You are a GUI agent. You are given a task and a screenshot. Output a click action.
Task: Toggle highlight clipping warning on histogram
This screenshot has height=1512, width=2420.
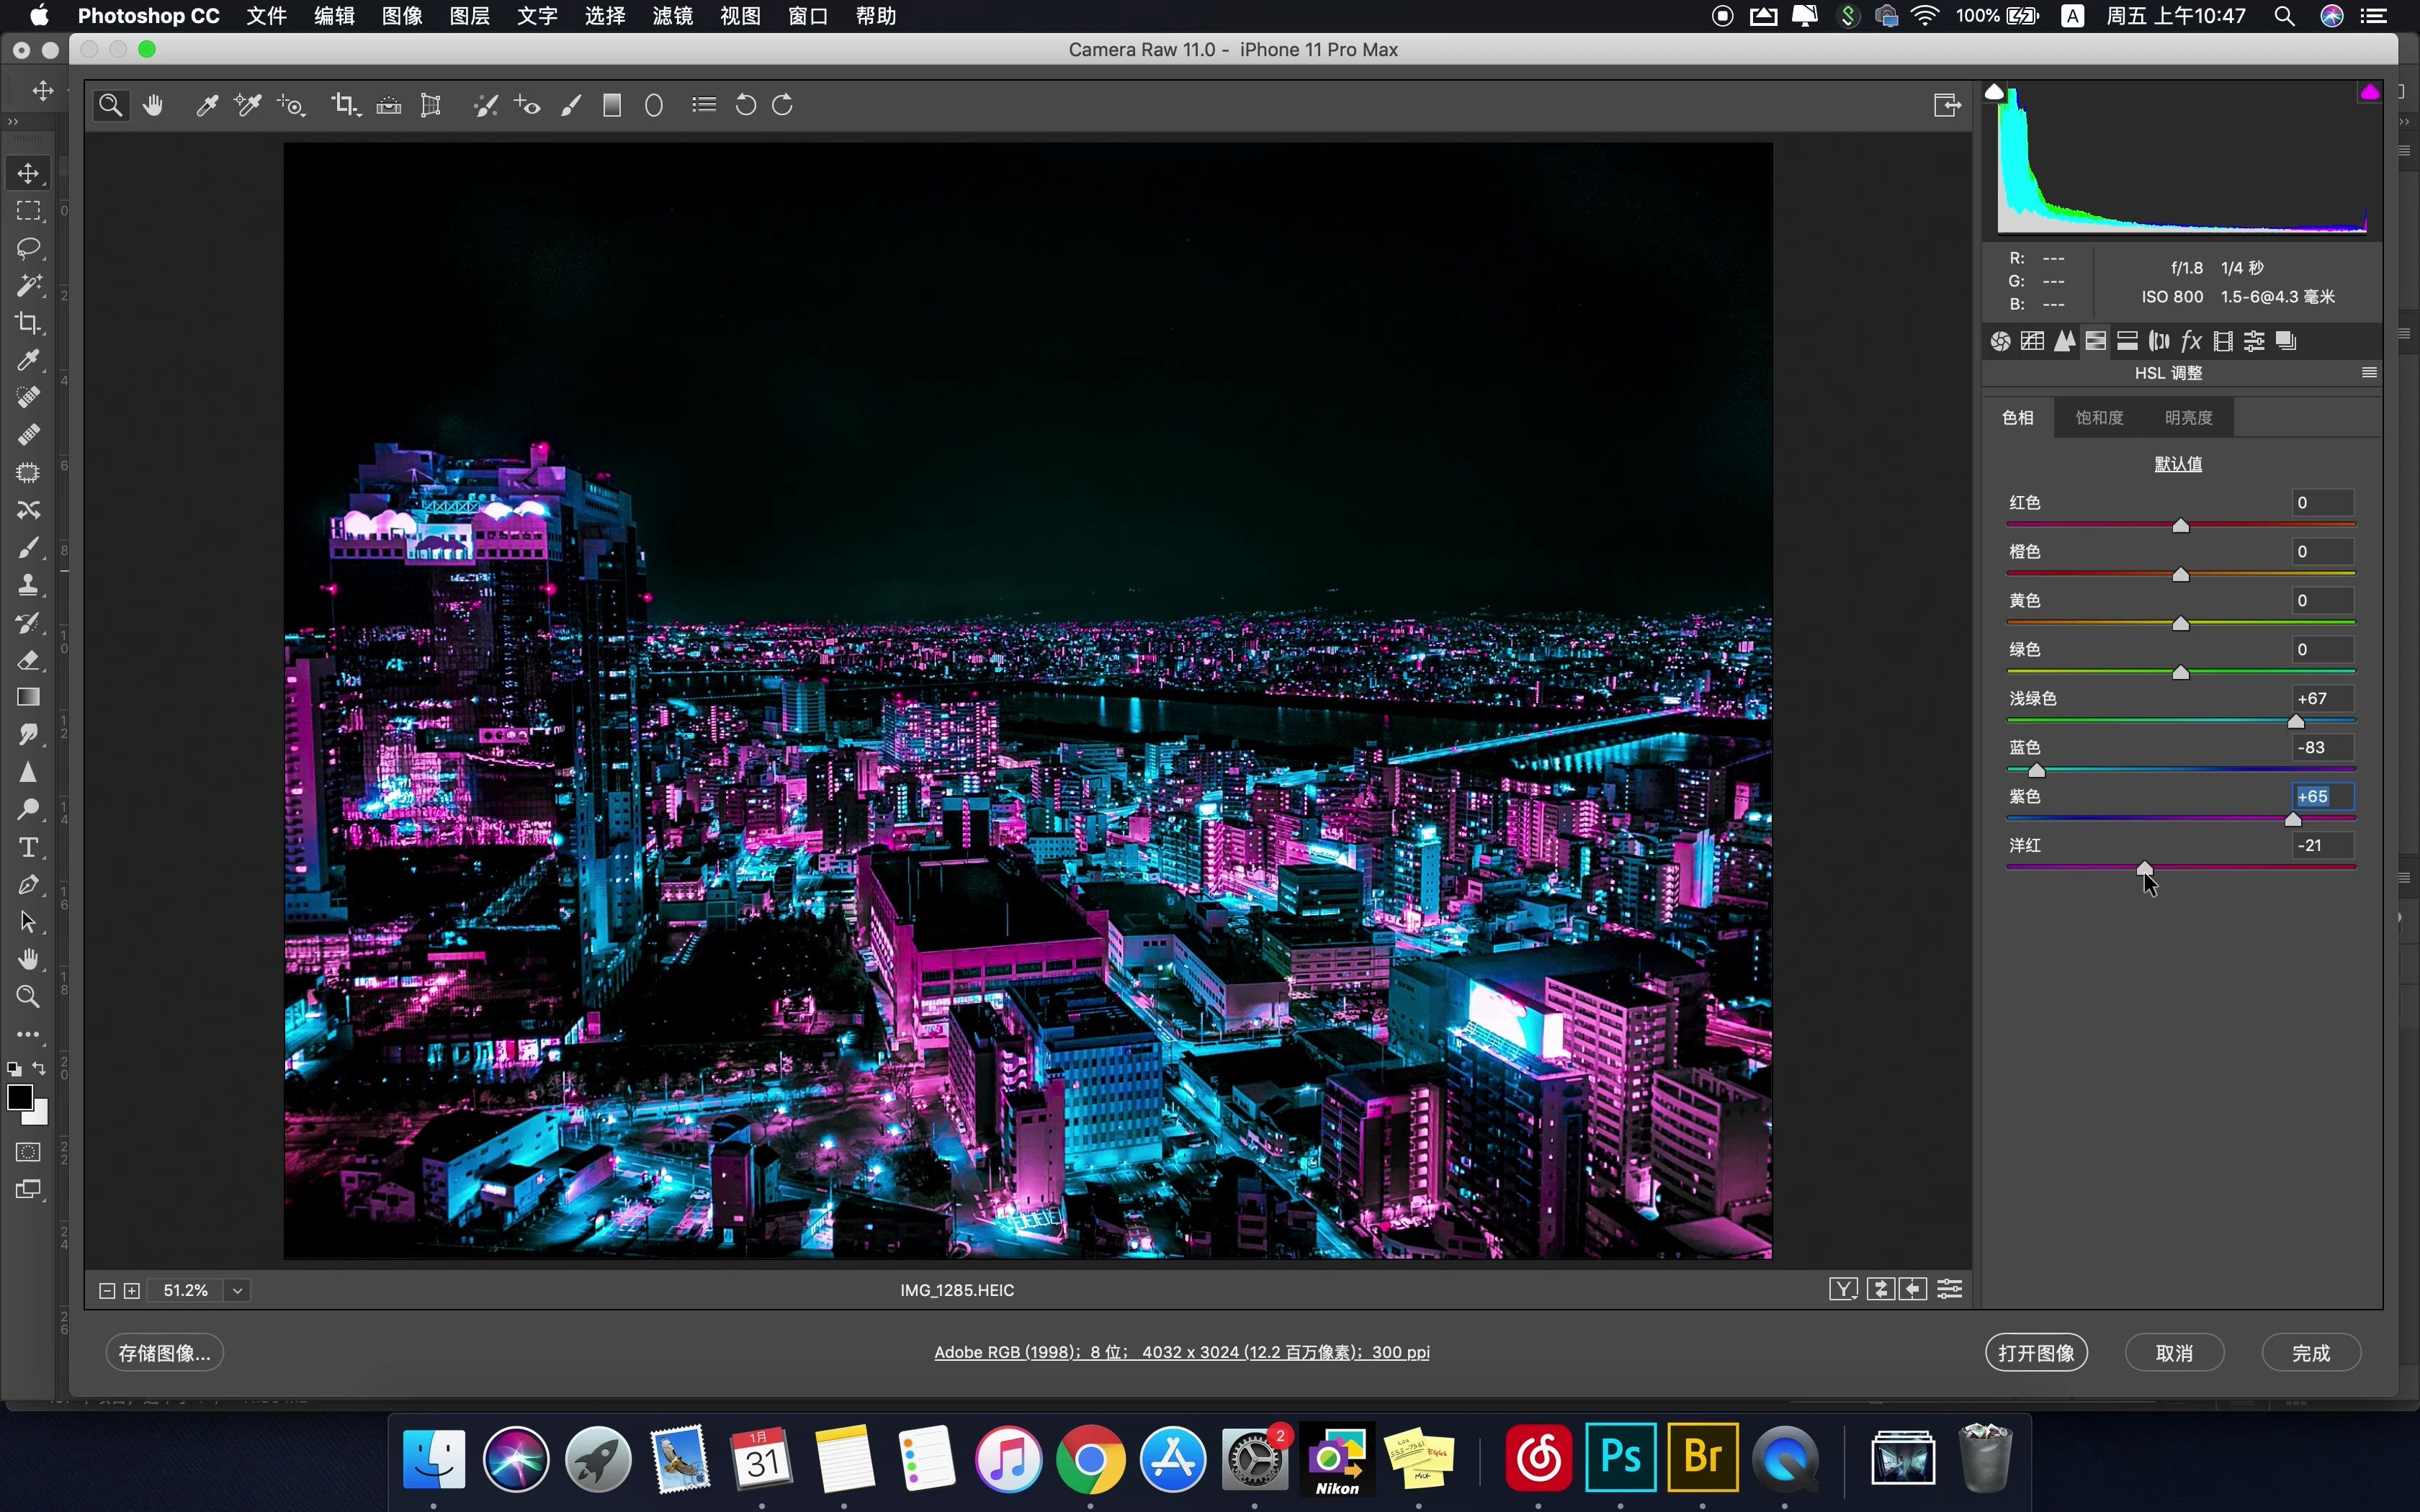(2369, 93)
